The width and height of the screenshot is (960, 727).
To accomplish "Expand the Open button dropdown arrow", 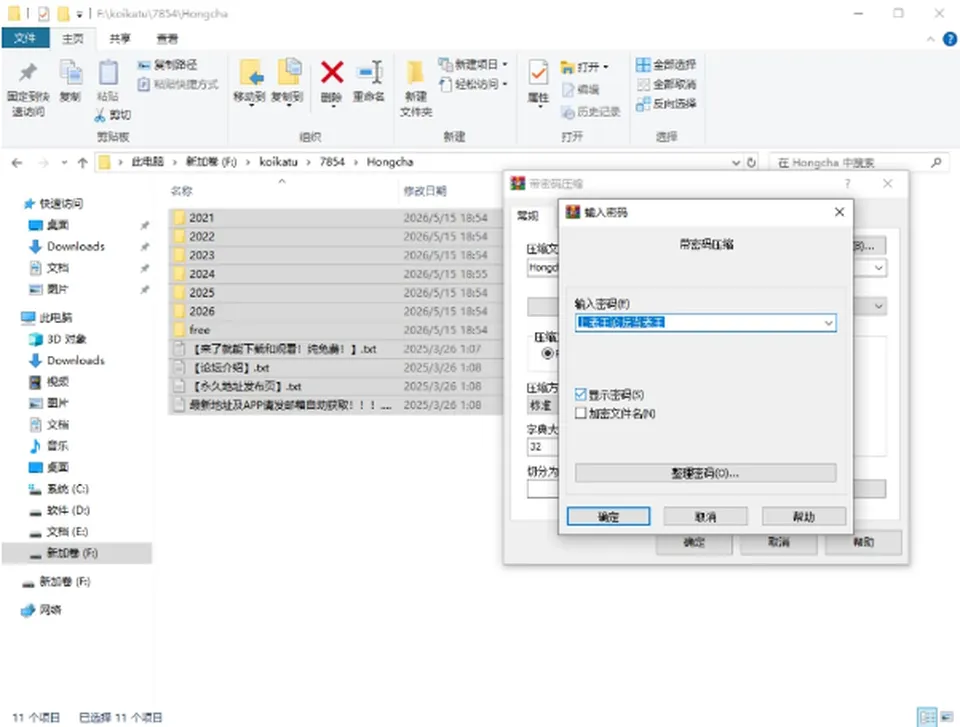I will coord(606,67).
